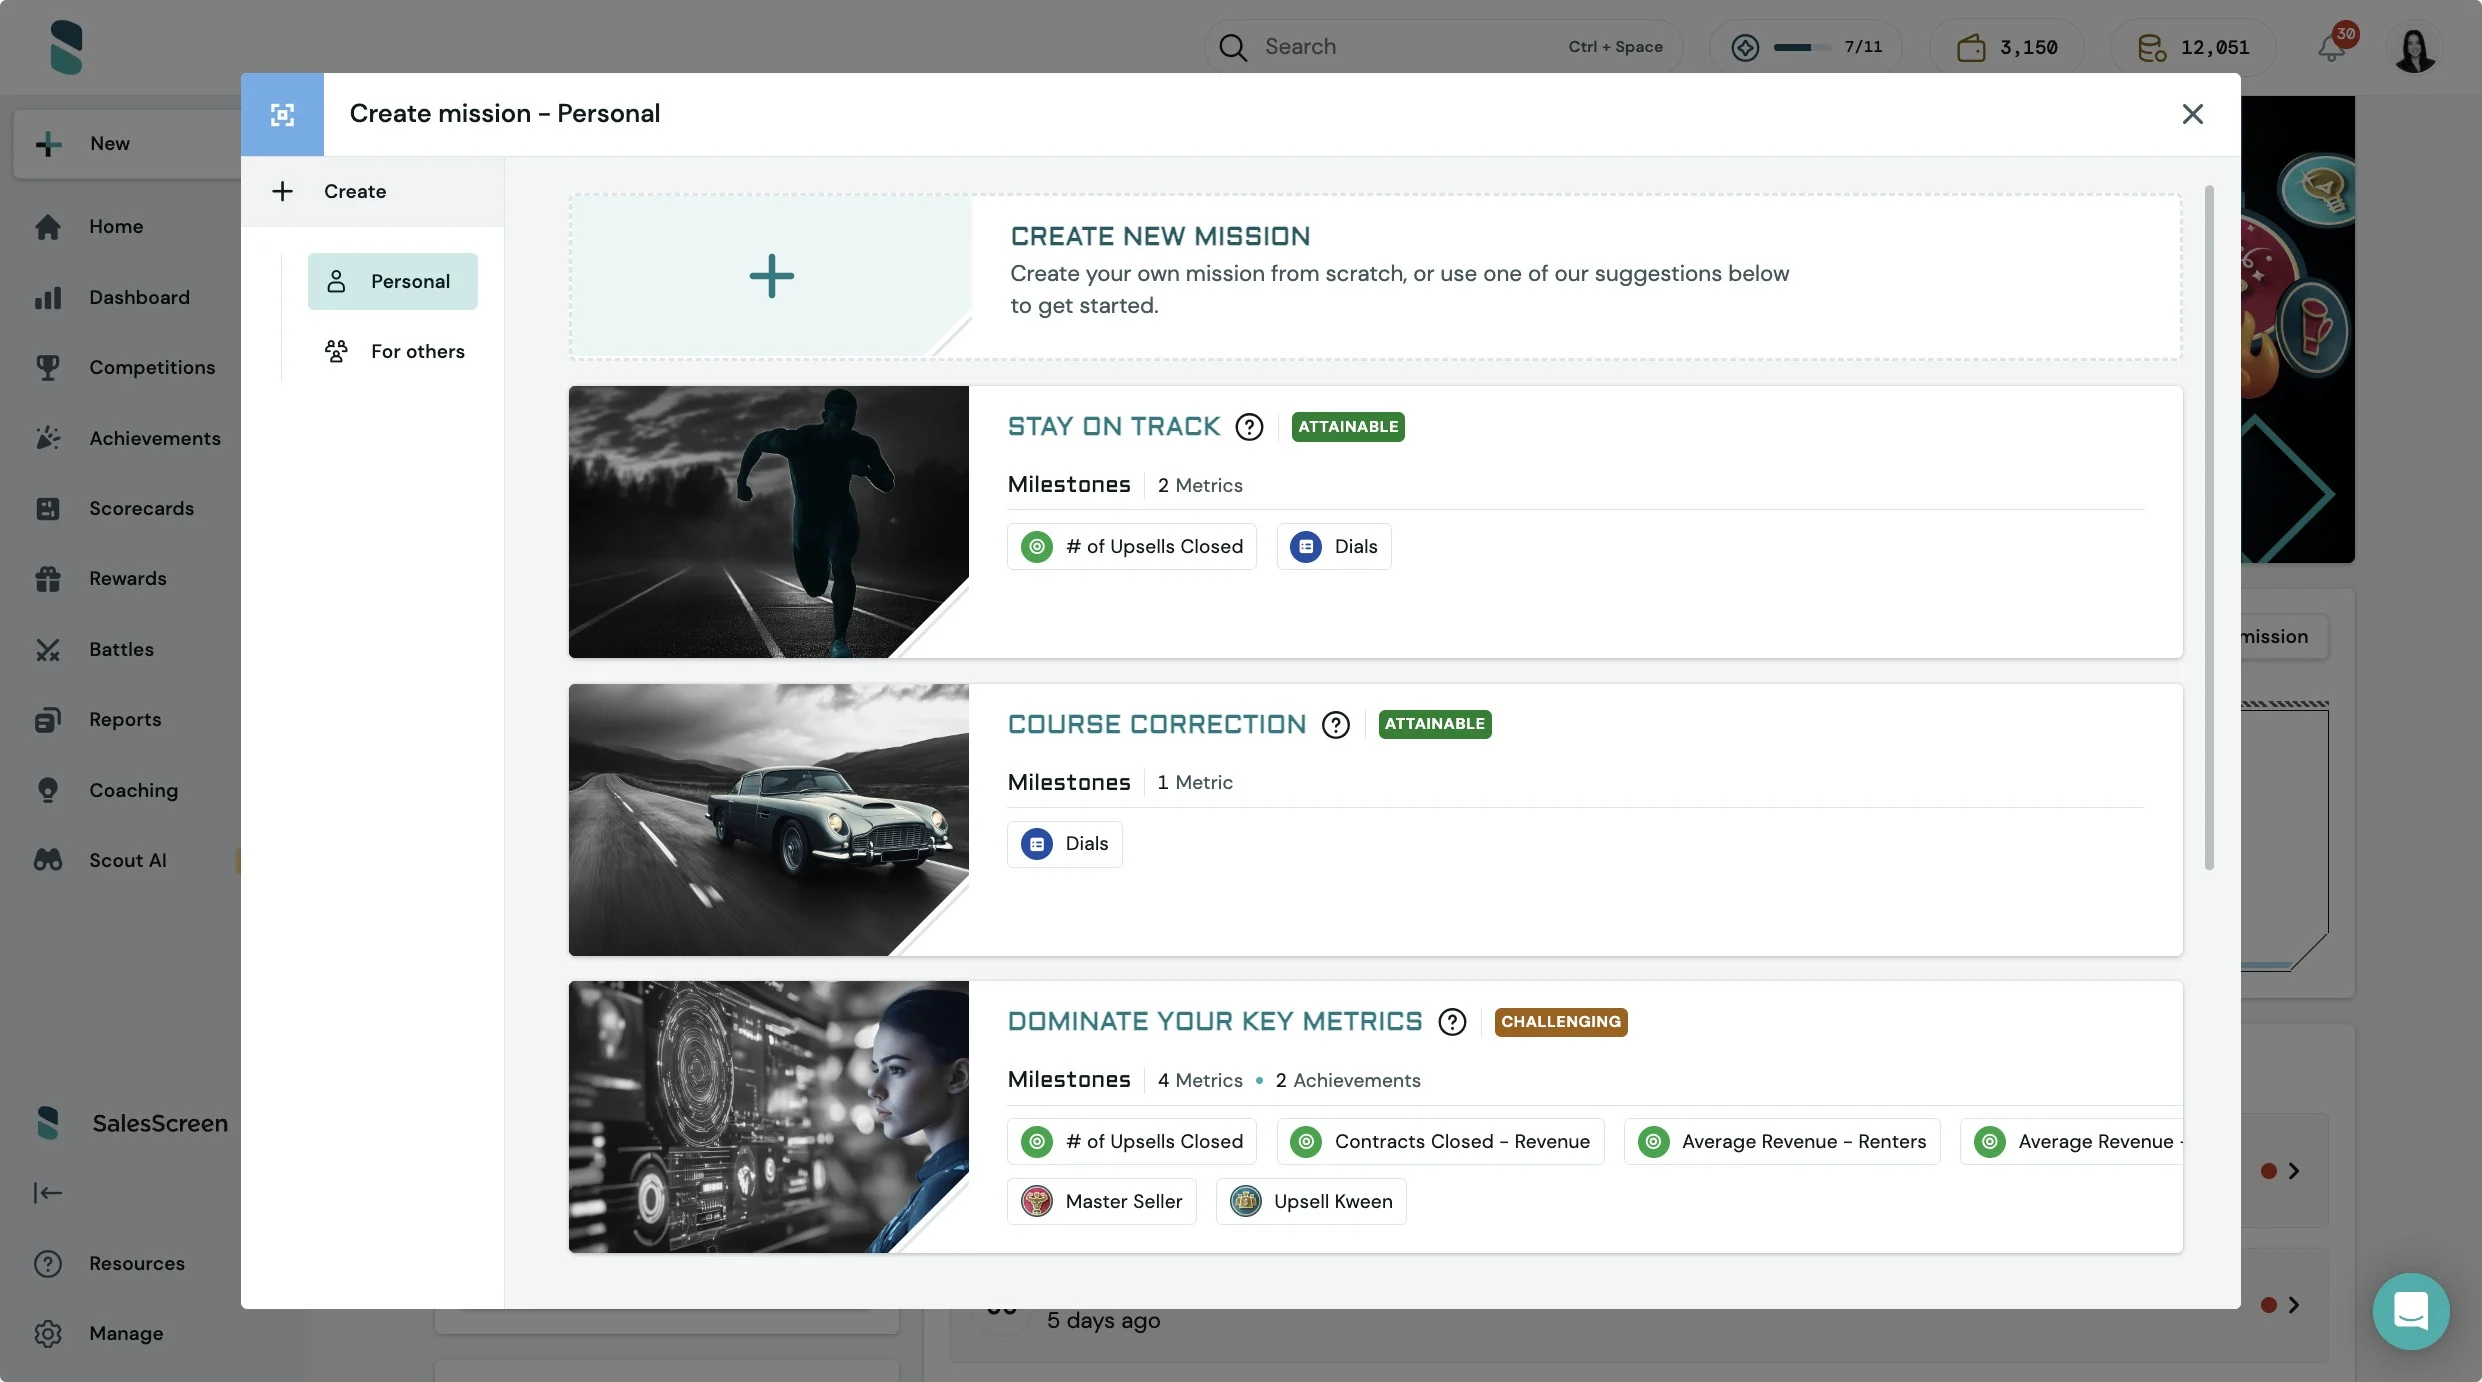Click the Course Correction title

(1157, 724)
